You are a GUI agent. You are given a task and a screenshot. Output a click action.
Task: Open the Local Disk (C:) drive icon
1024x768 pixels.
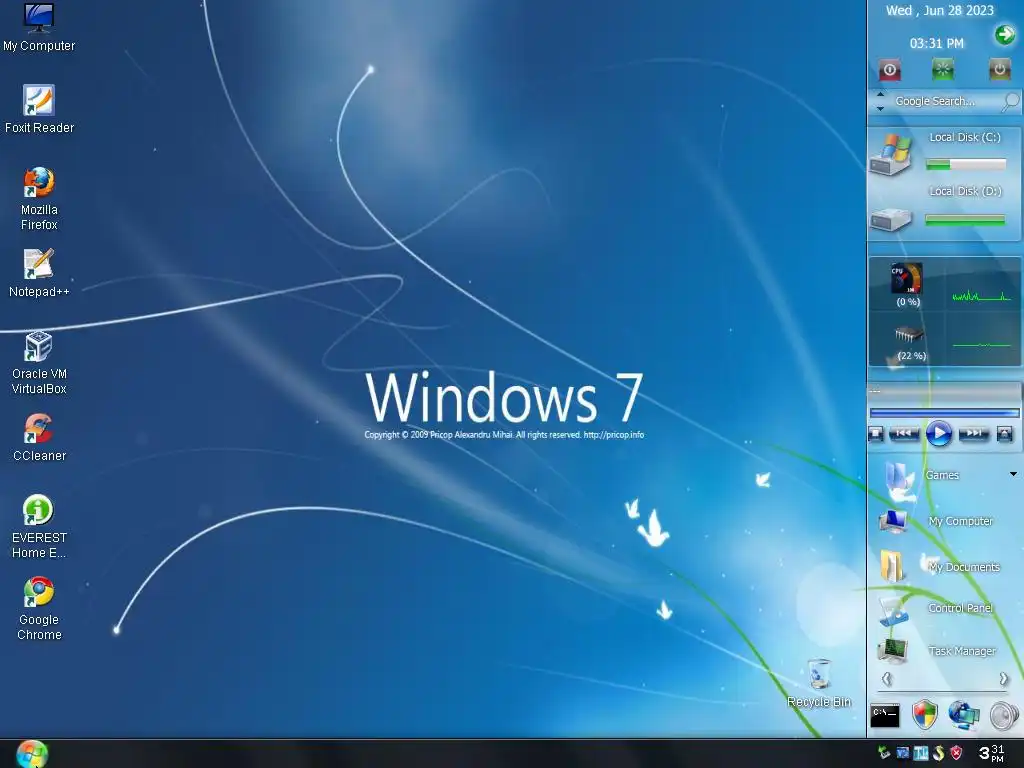click(891, 153)
